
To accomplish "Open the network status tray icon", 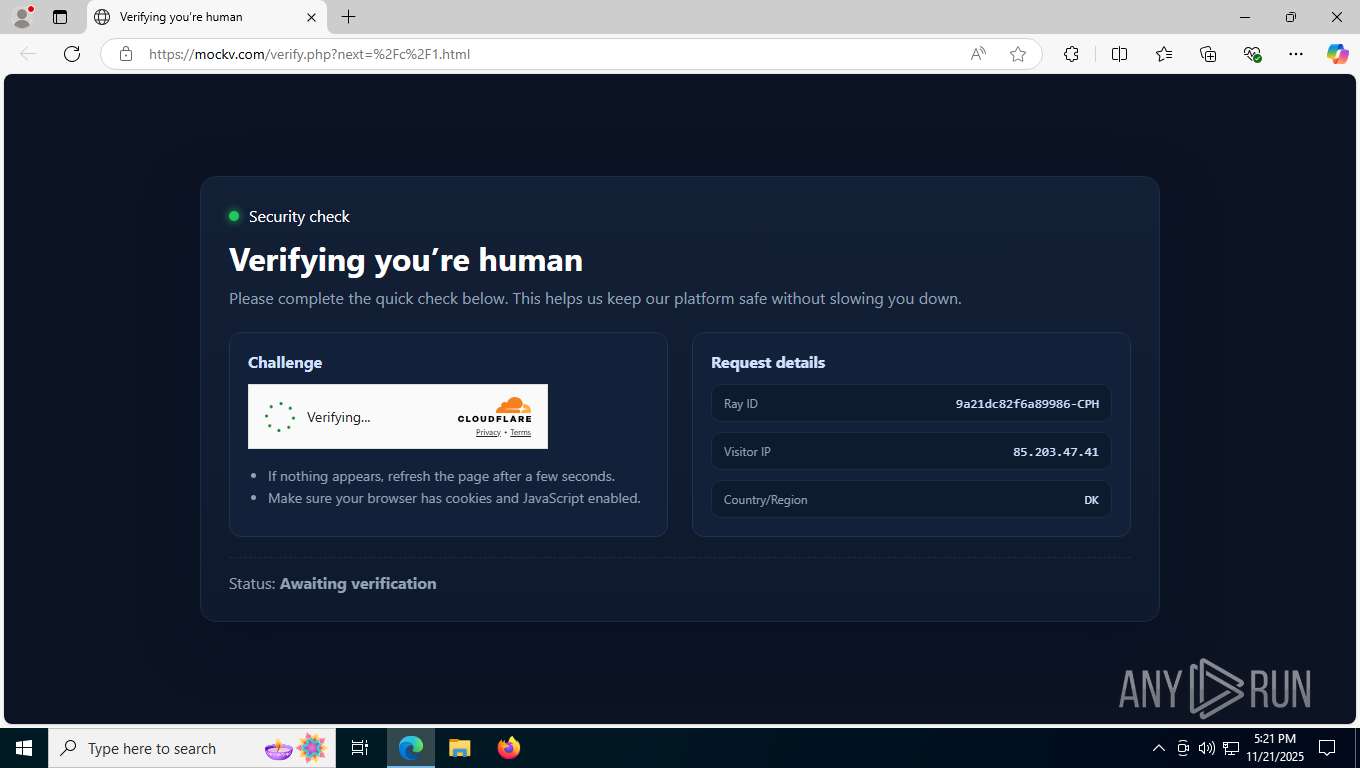I will tap(1231, 748).
